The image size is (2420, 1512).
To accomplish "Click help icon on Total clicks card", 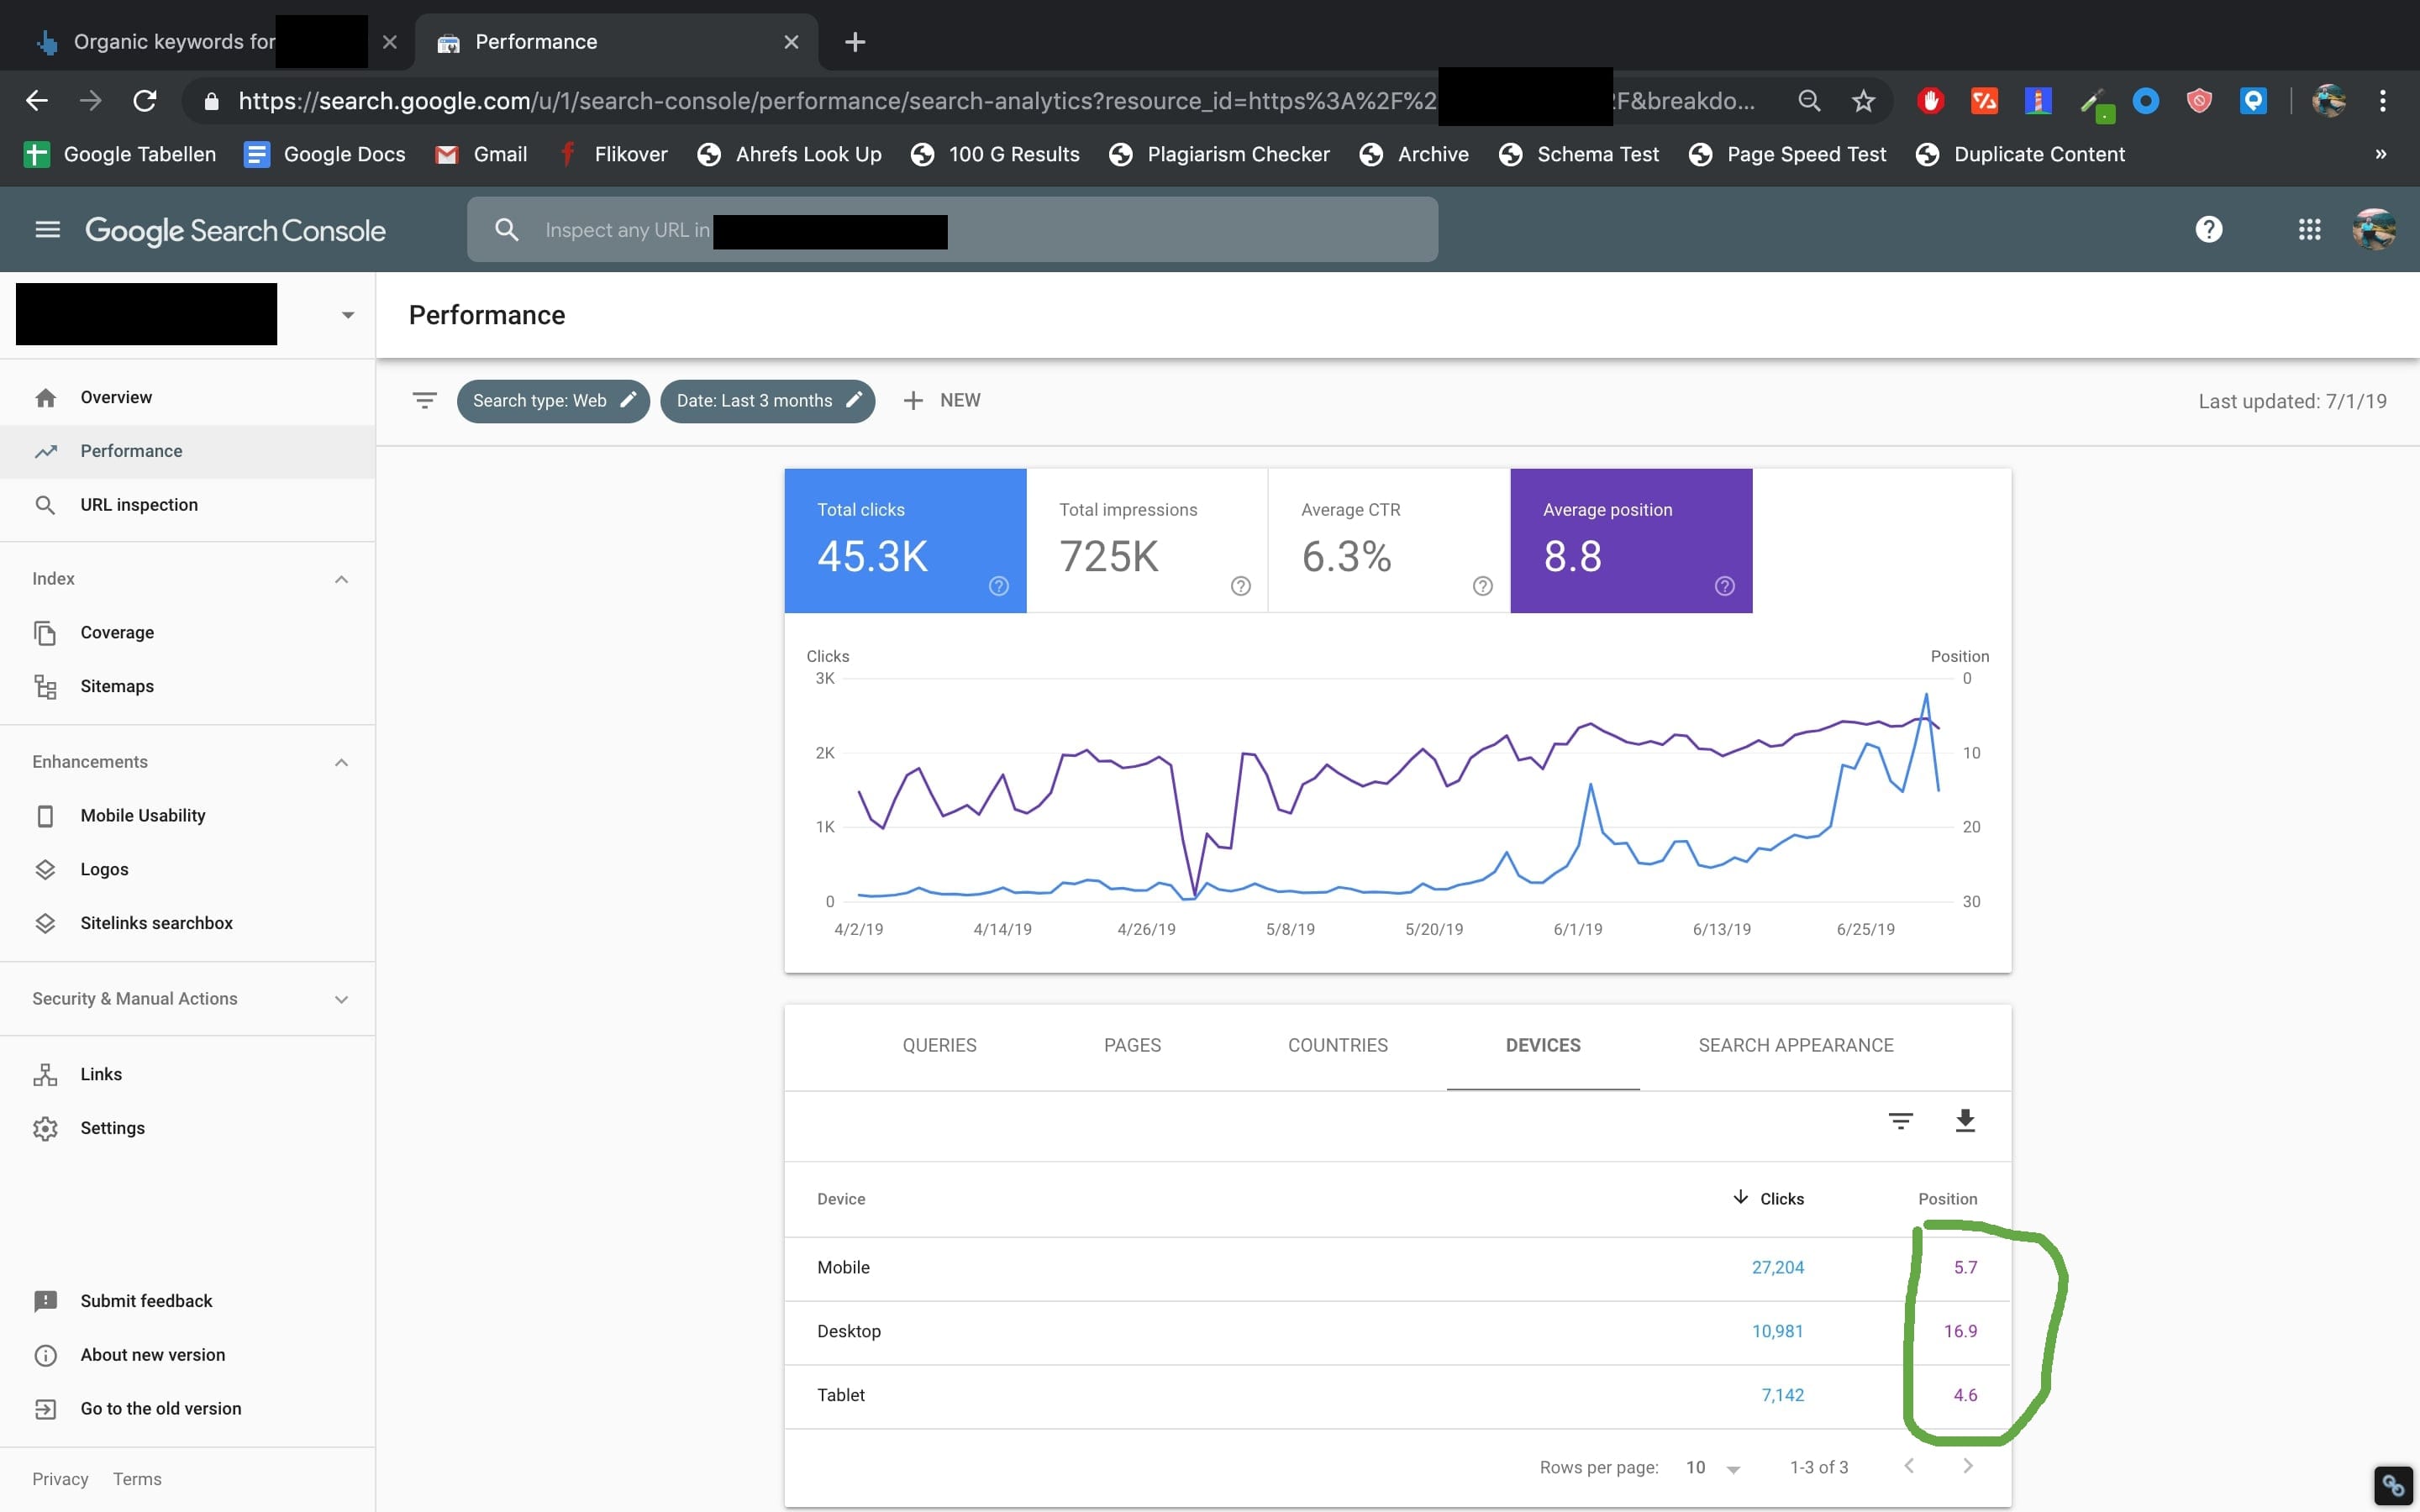I will 998,586.
